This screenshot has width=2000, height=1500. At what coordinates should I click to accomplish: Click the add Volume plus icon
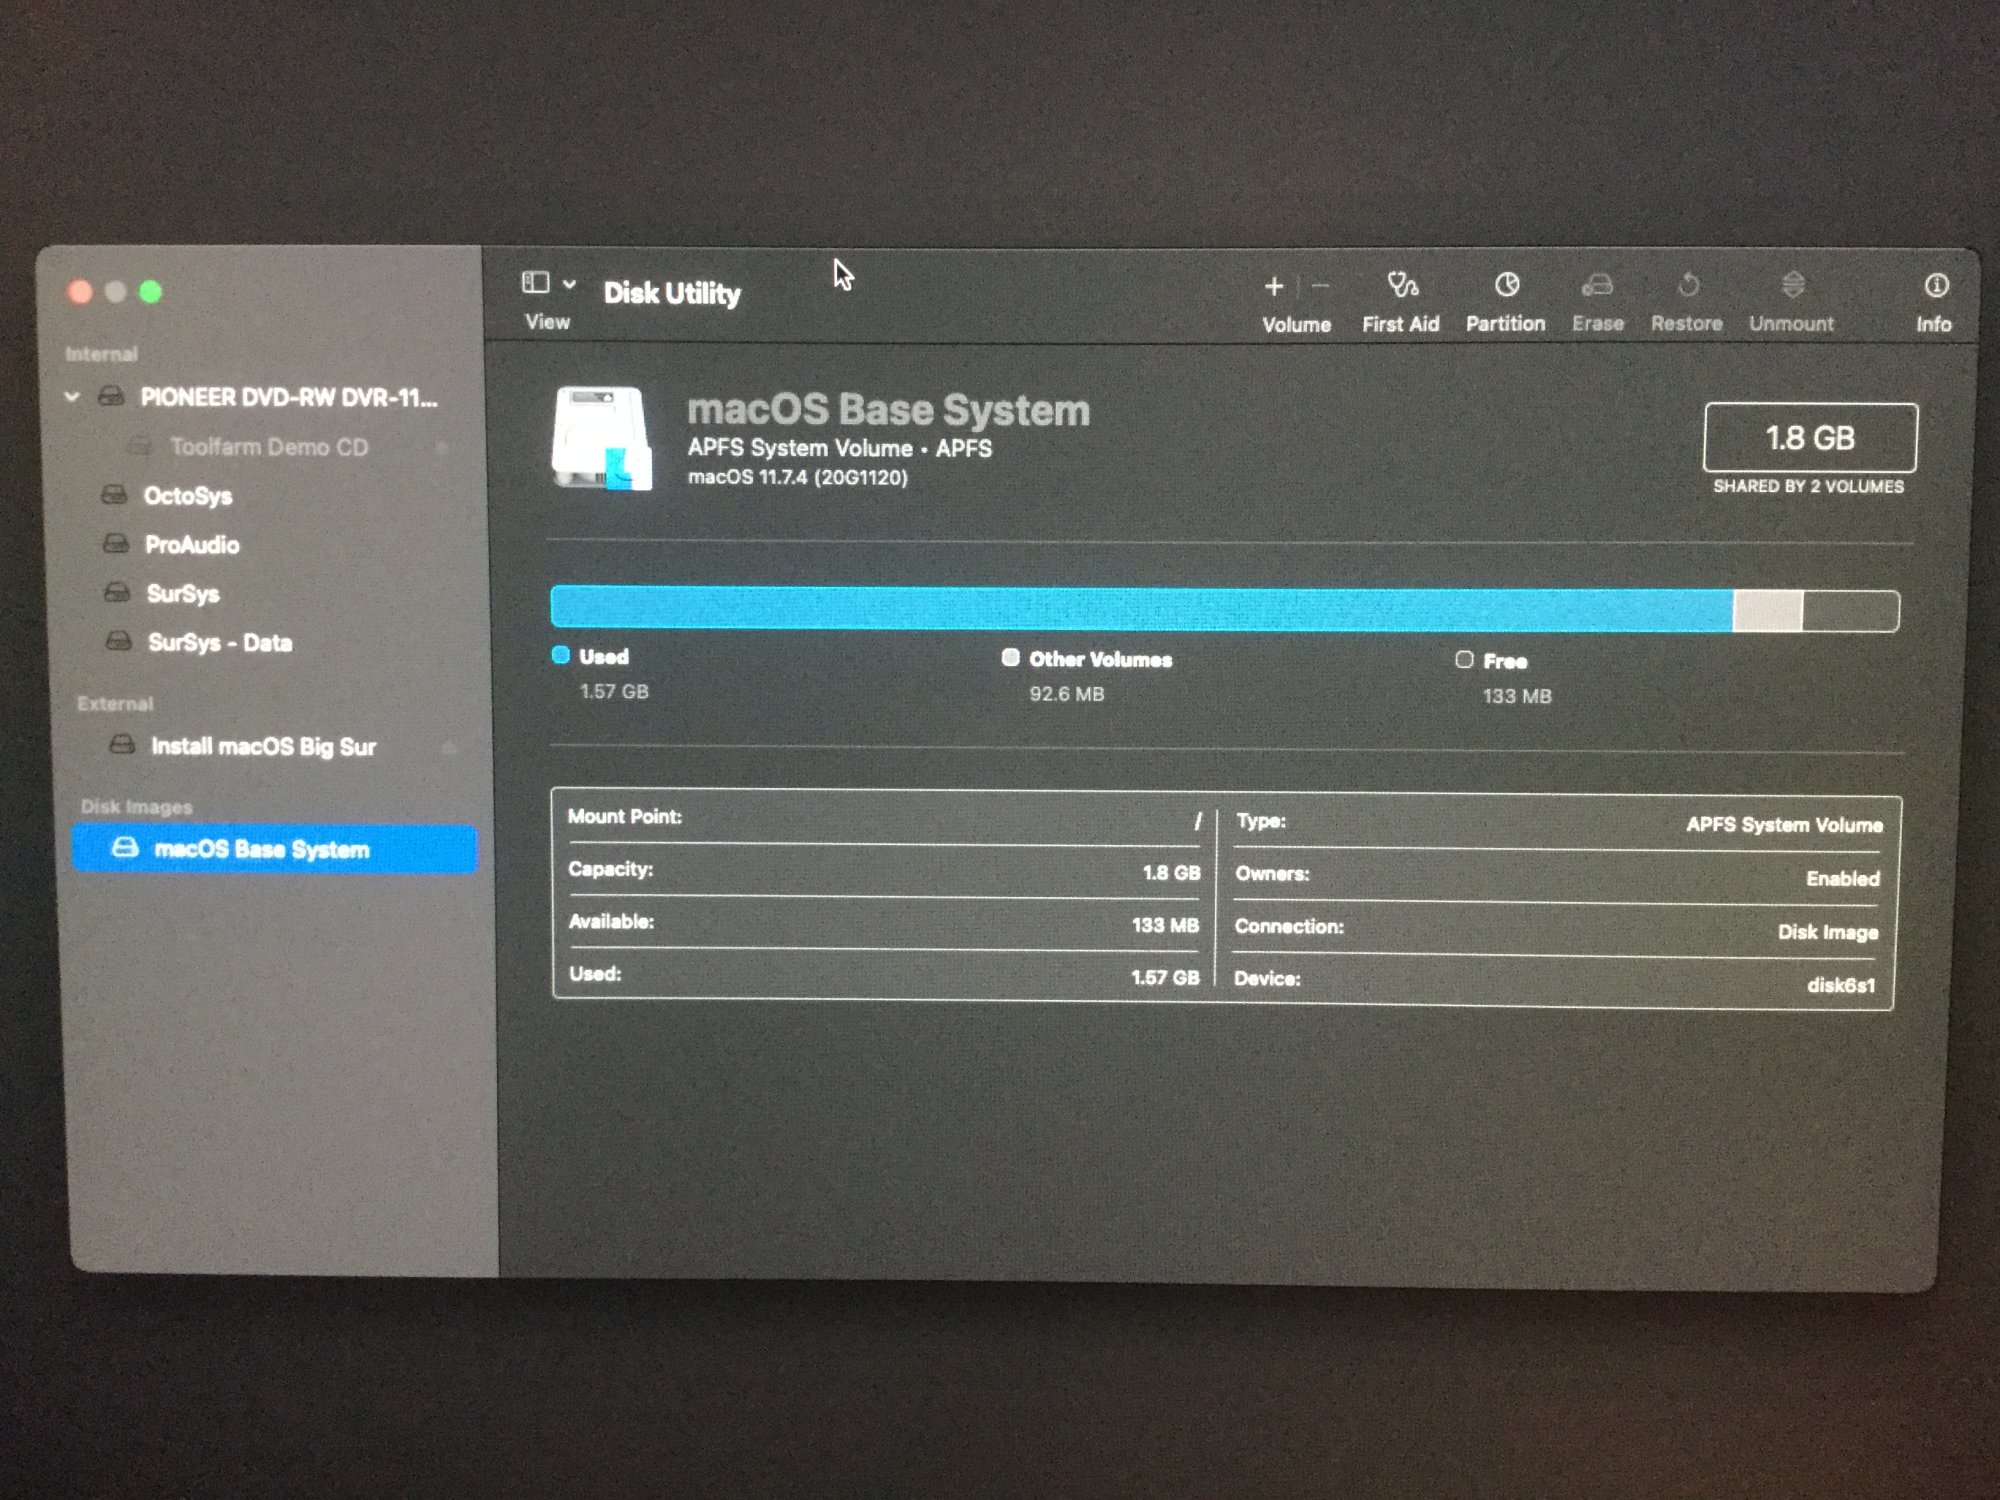coord(1273,287)
